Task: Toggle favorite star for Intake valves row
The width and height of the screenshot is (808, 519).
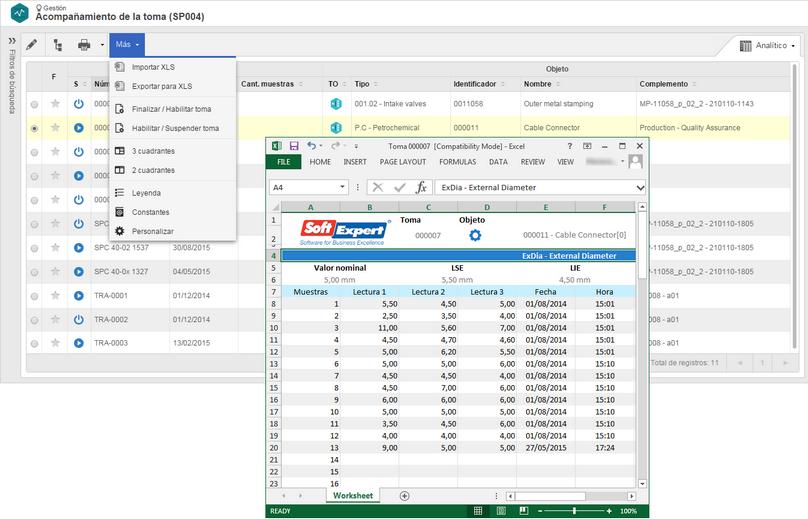Action: click(x=55, y=104)
